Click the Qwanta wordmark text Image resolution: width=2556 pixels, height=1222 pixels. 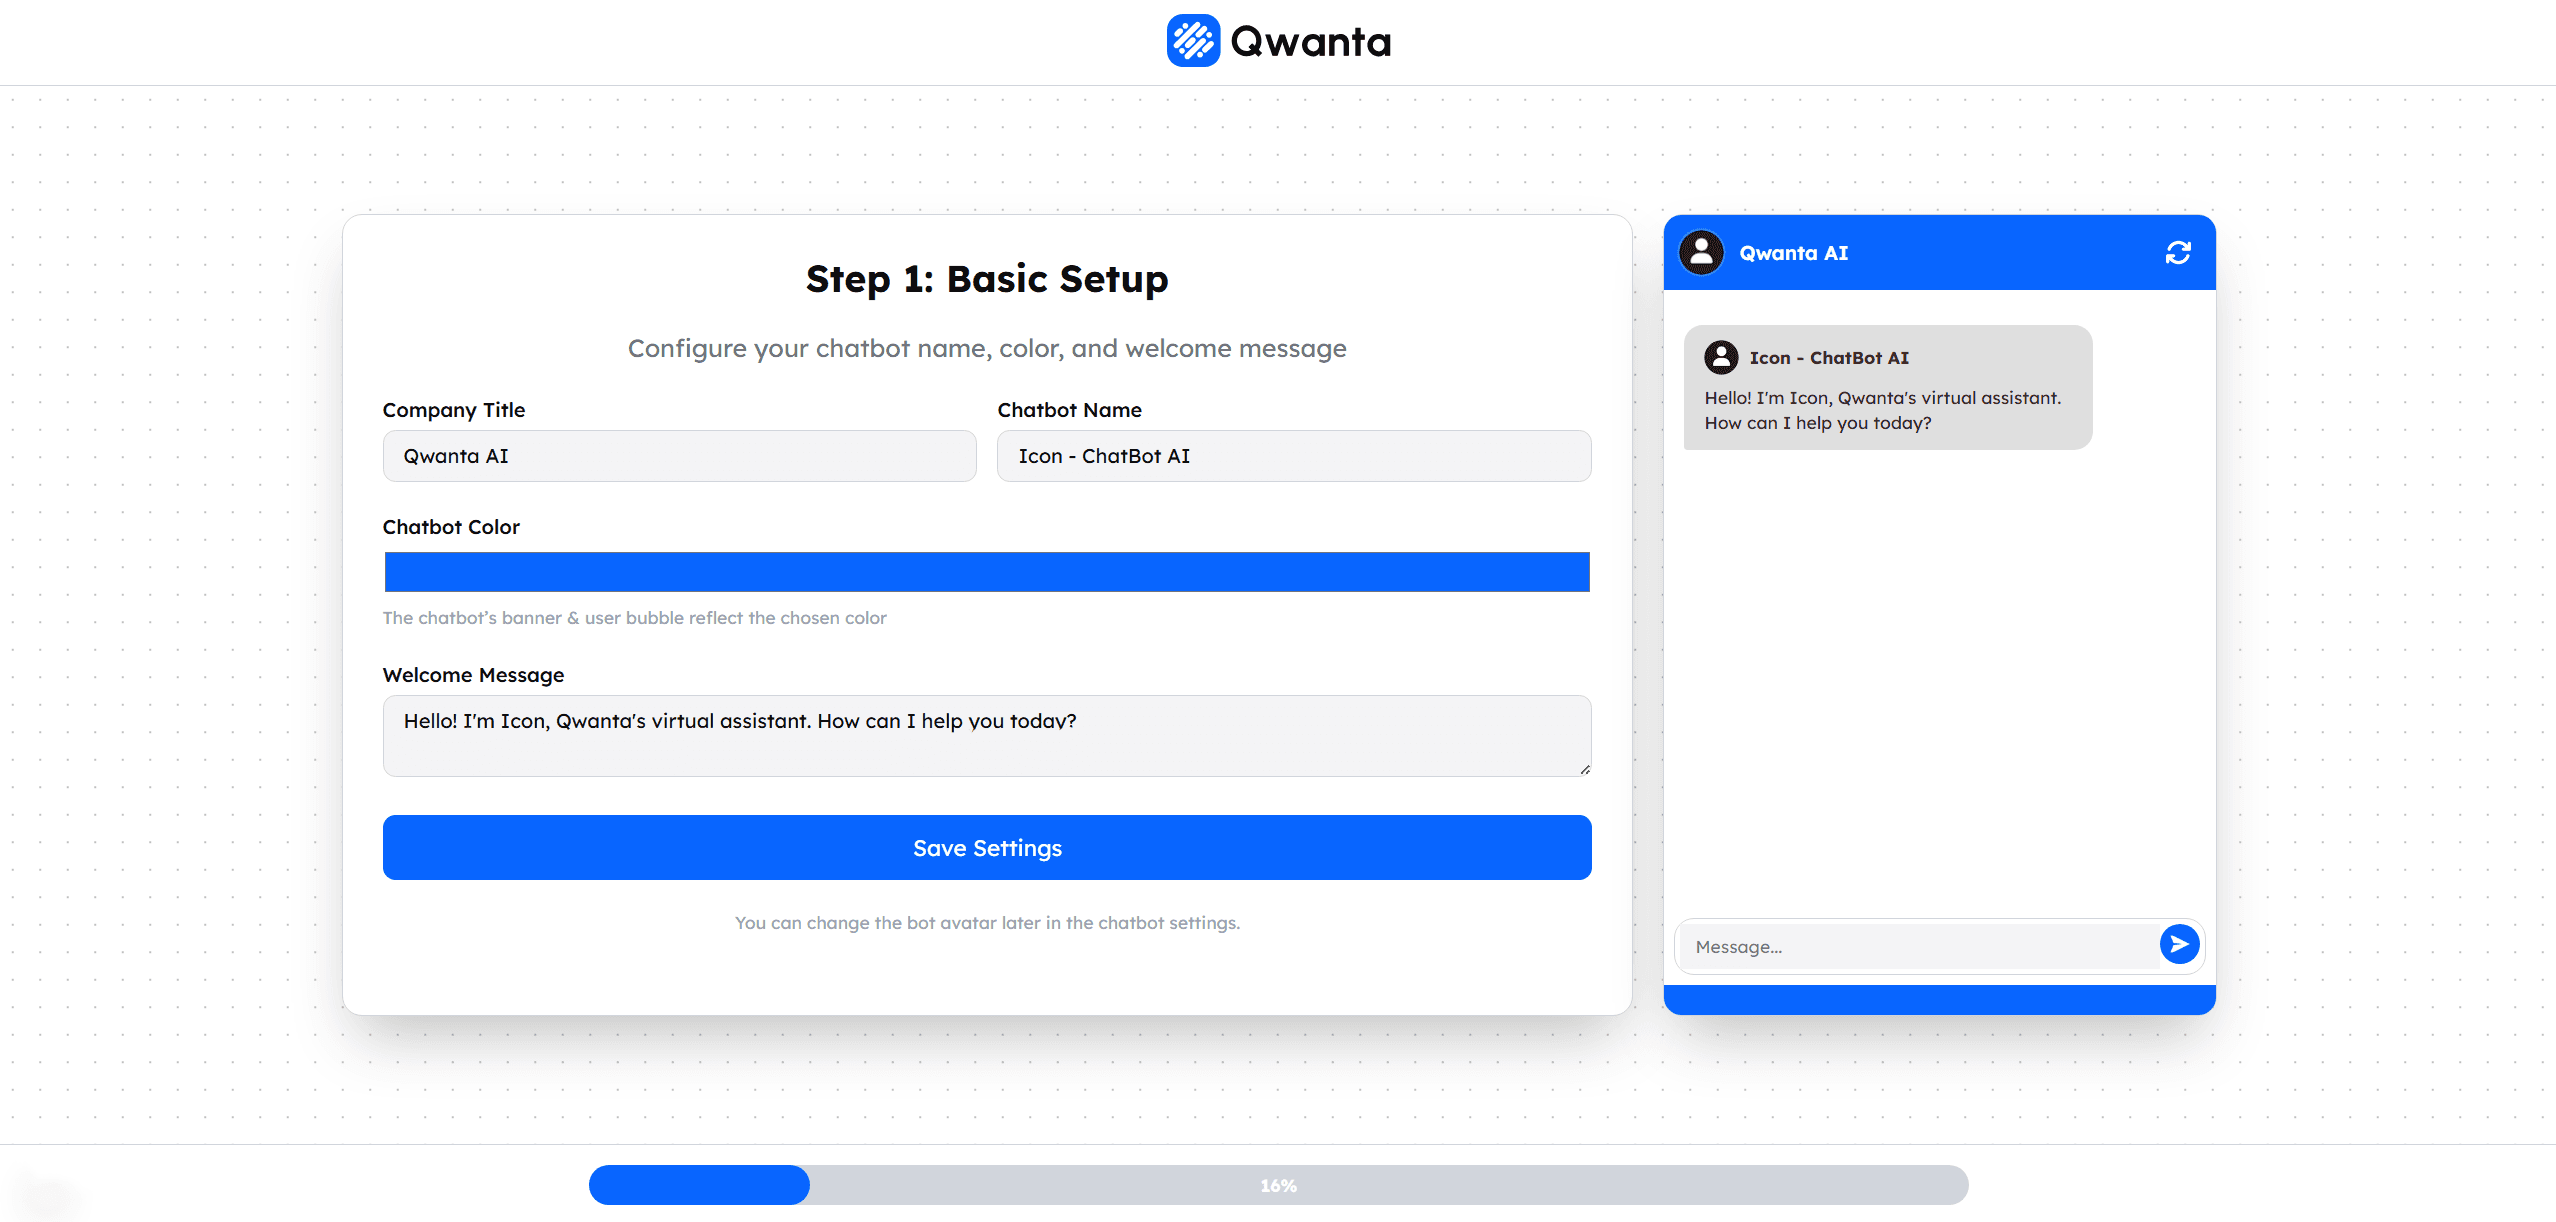coord(1310,42)
